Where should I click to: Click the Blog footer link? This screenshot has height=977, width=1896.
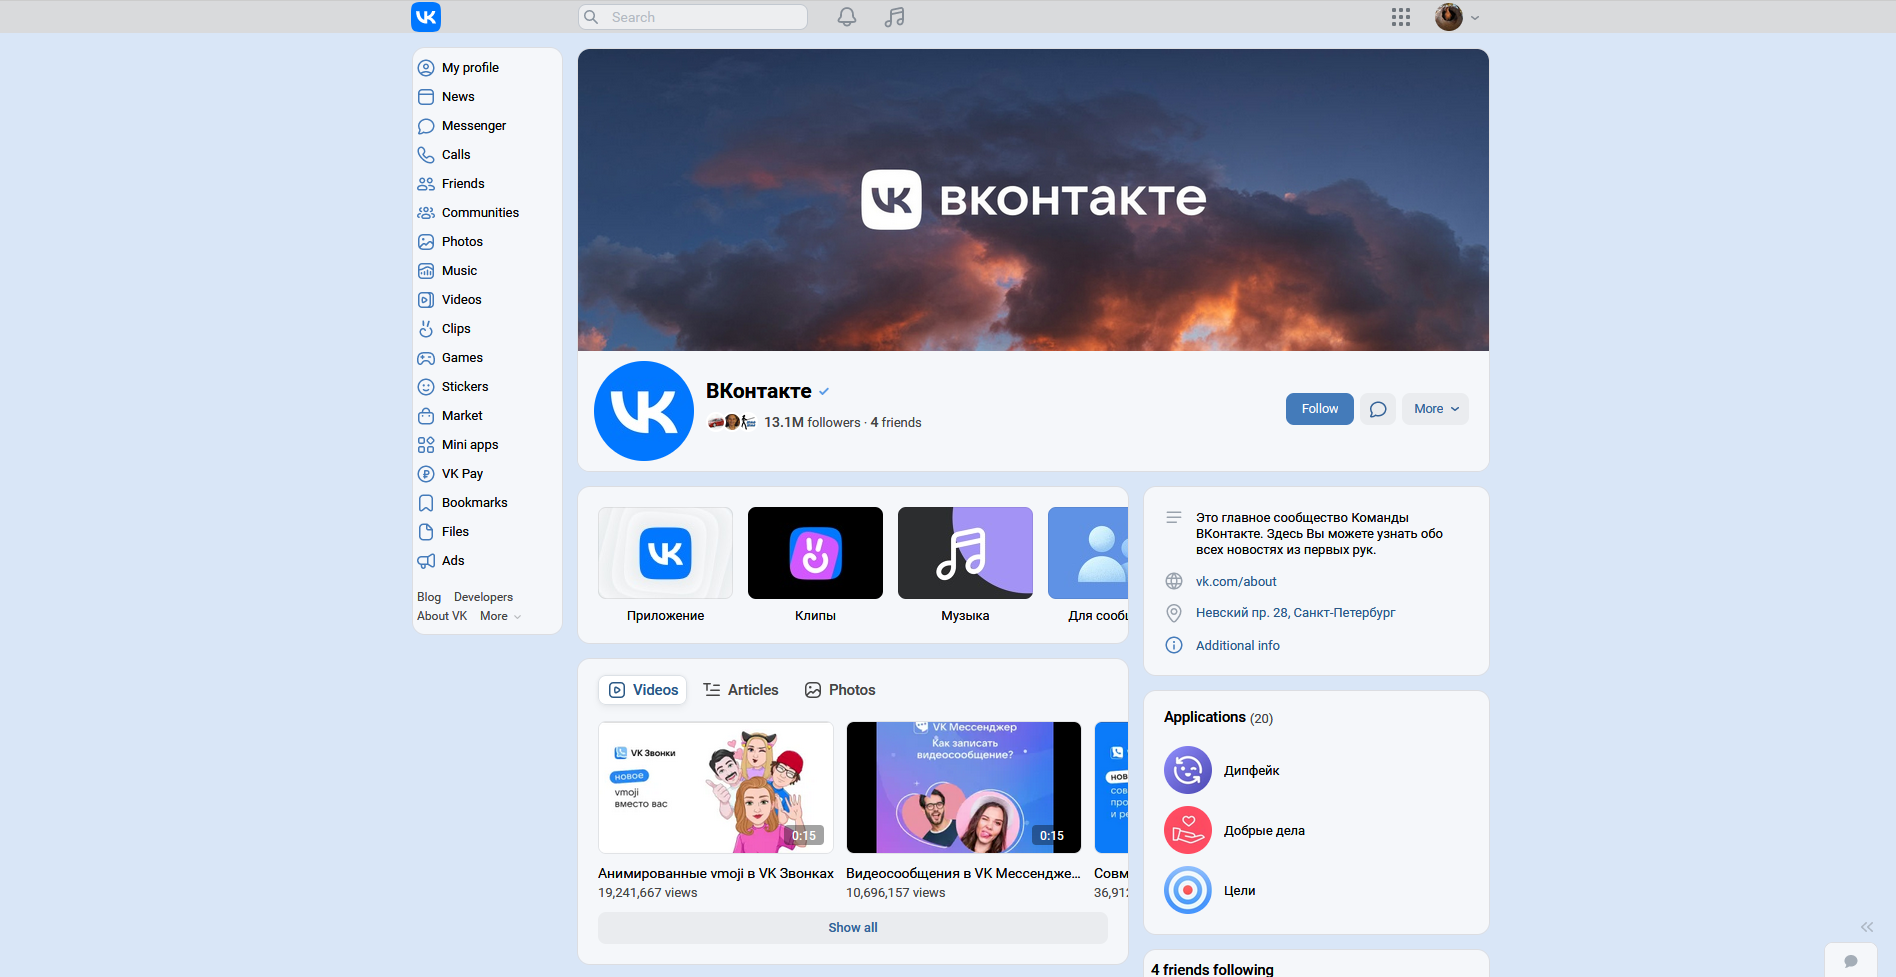(429, 597)
